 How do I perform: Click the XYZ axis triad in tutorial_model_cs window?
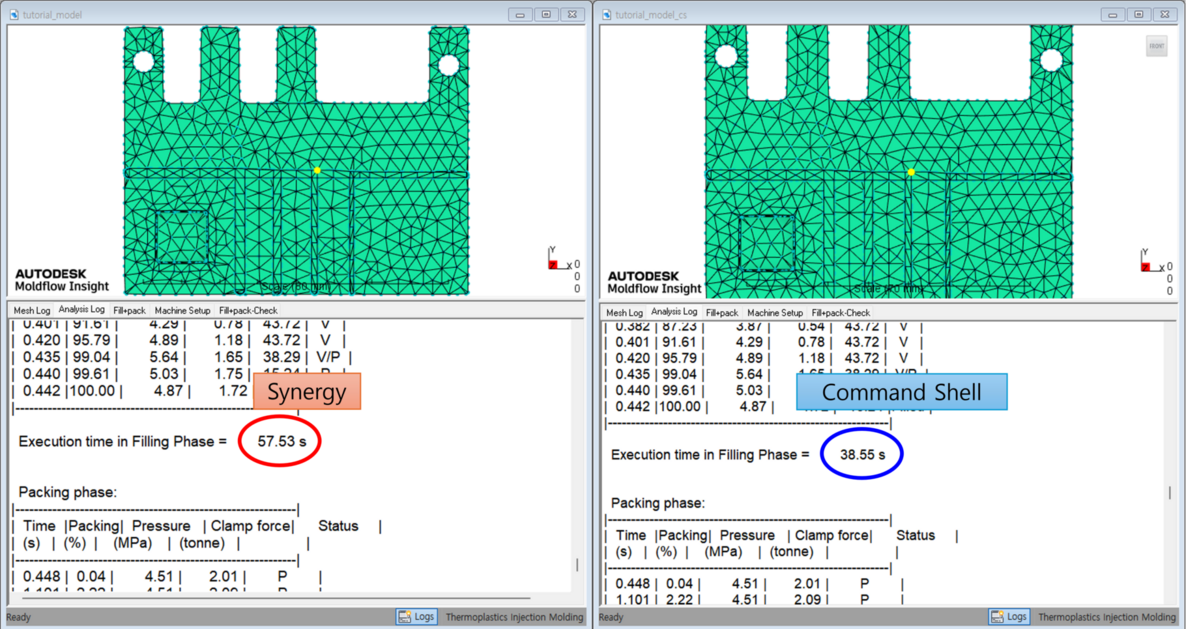pyautogui.click(x=1146, y=264)
